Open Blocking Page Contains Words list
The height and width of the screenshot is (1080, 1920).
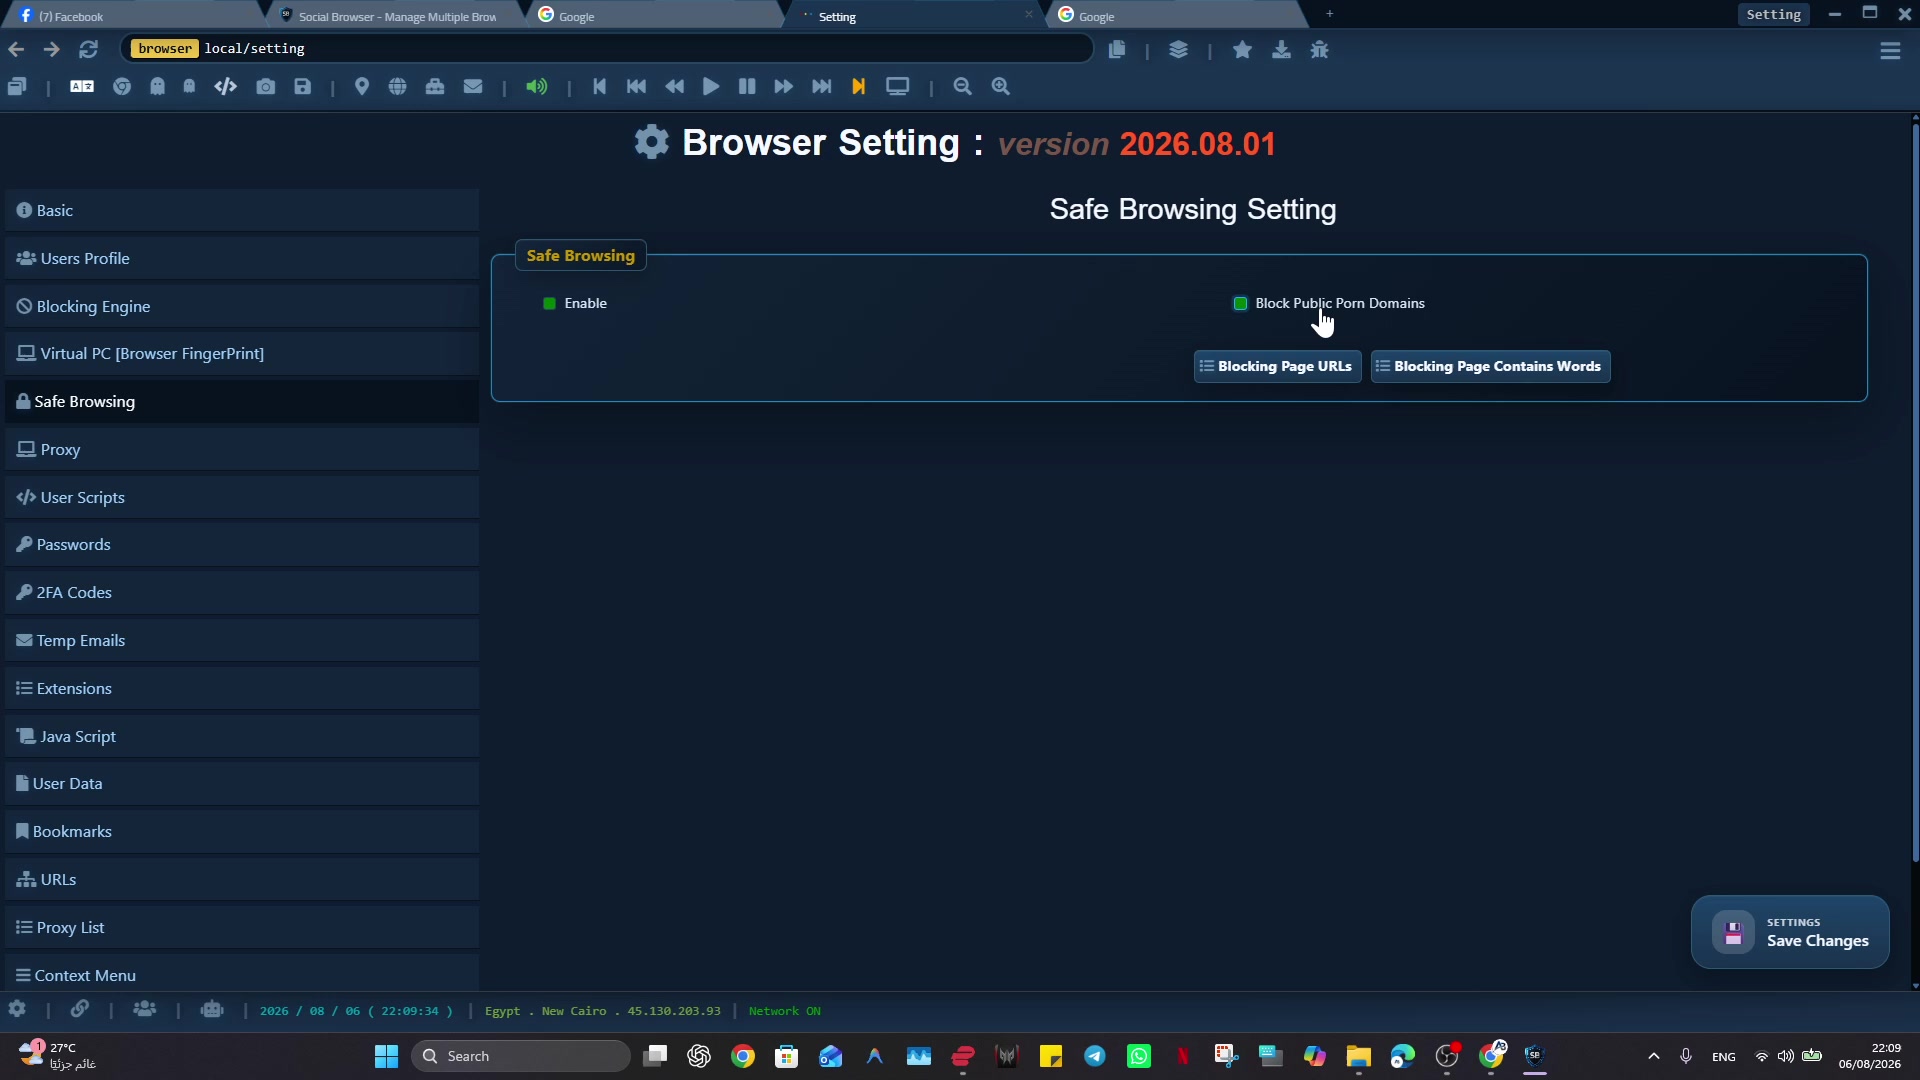pyautogui.click(x=1490, y=367)
